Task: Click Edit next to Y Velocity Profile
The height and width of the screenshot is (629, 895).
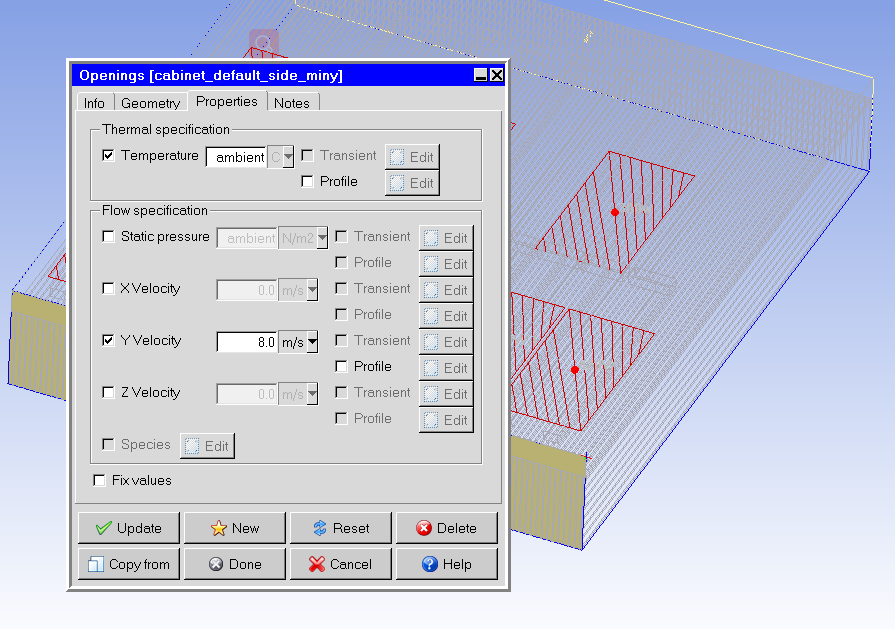Action: (446, 368)
